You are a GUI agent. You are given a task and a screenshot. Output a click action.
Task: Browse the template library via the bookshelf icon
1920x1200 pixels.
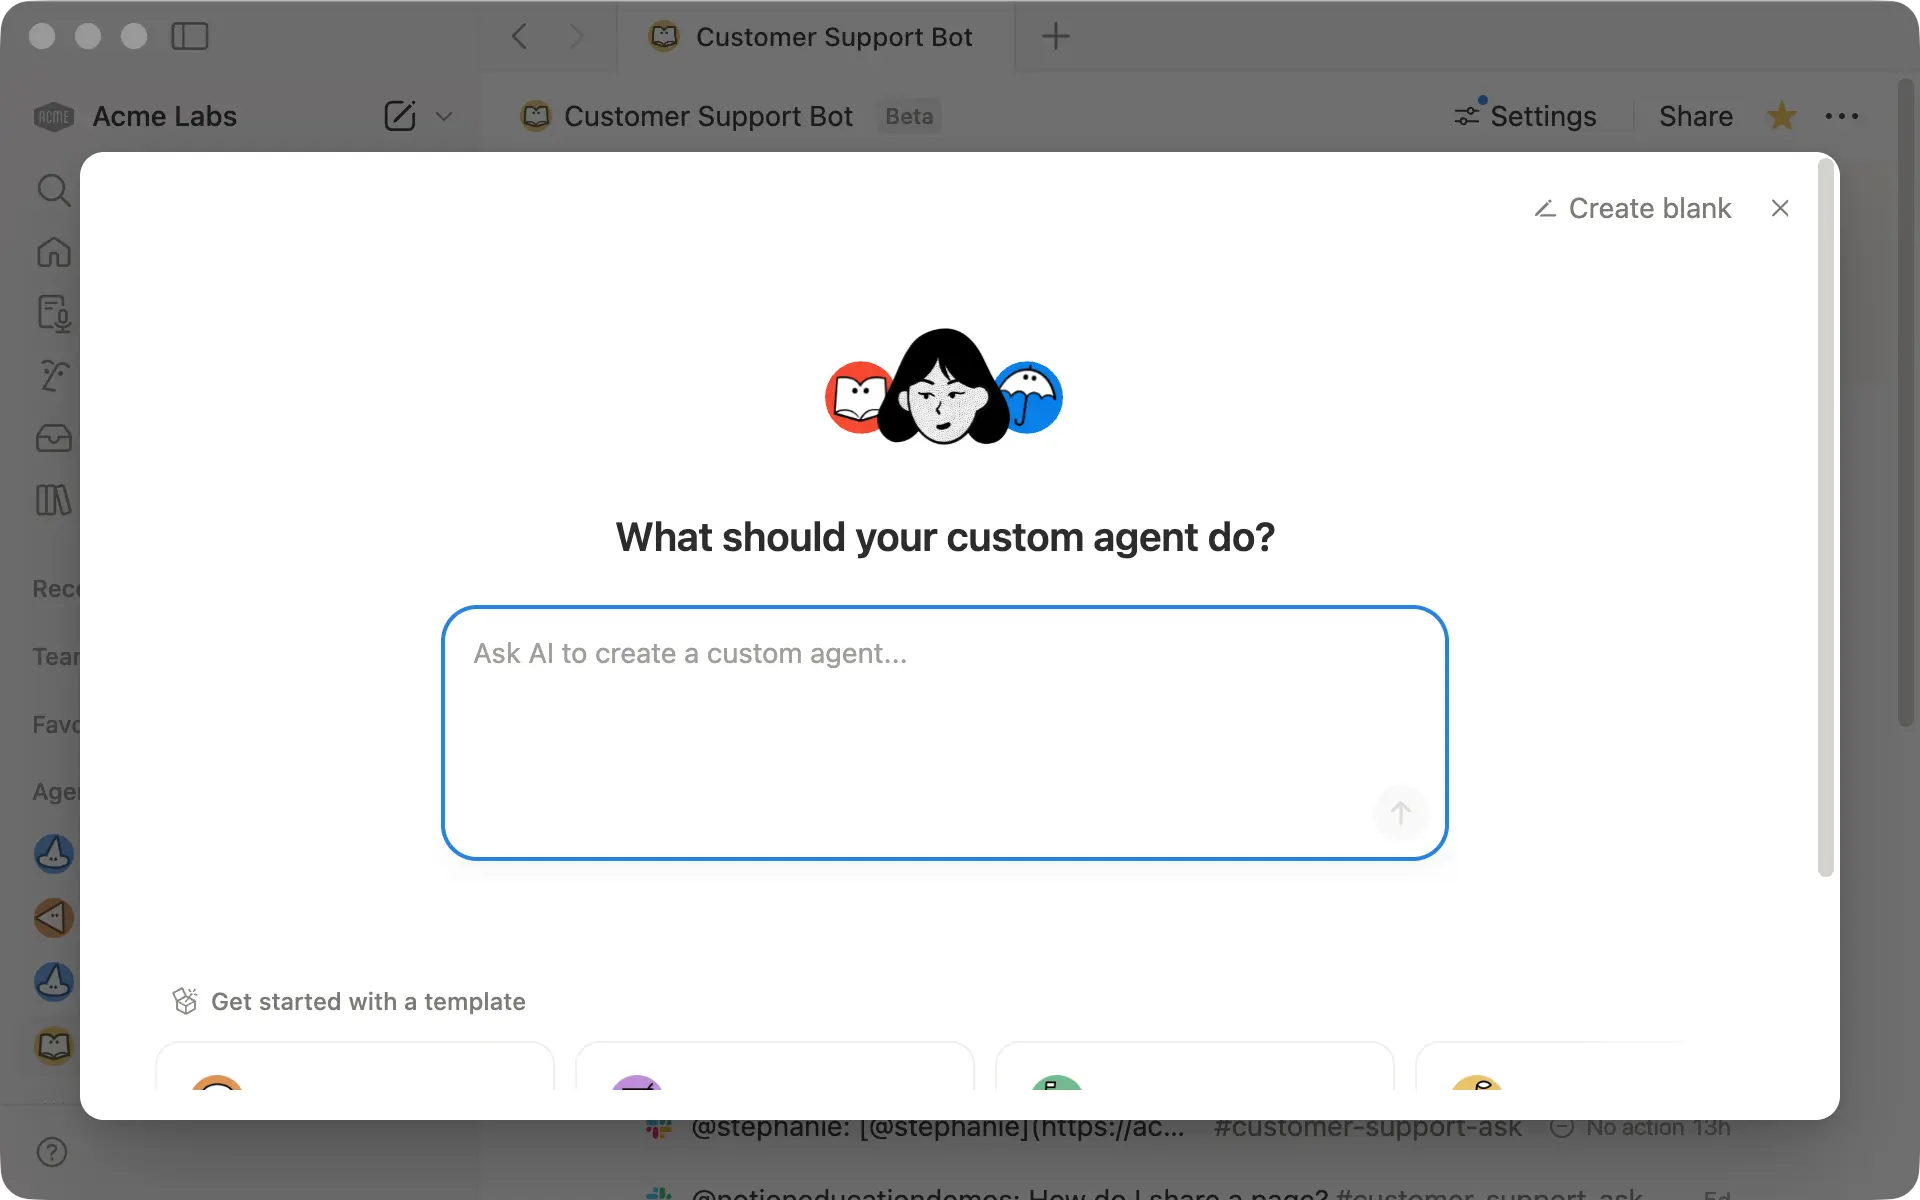point(54,500)
